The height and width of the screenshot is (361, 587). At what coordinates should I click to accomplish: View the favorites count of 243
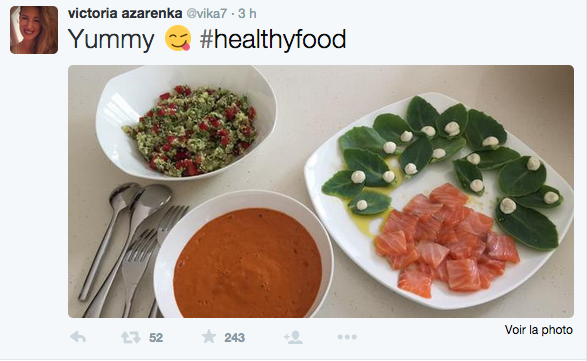(234, 338)
